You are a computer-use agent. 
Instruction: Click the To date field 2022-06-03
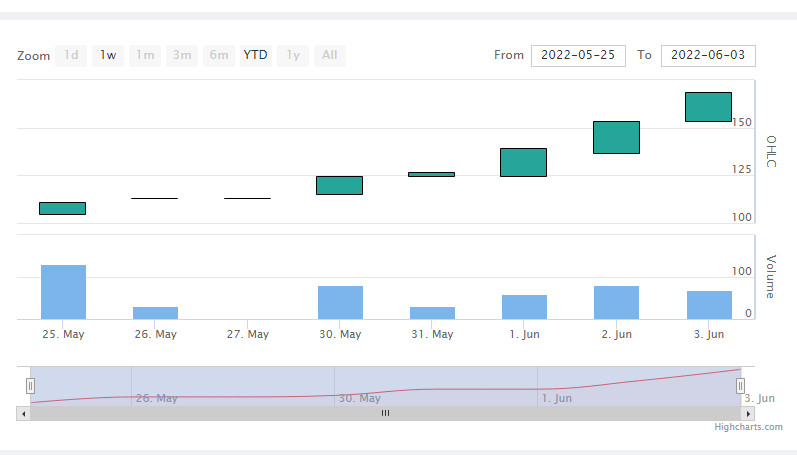(x=708, y=55)
